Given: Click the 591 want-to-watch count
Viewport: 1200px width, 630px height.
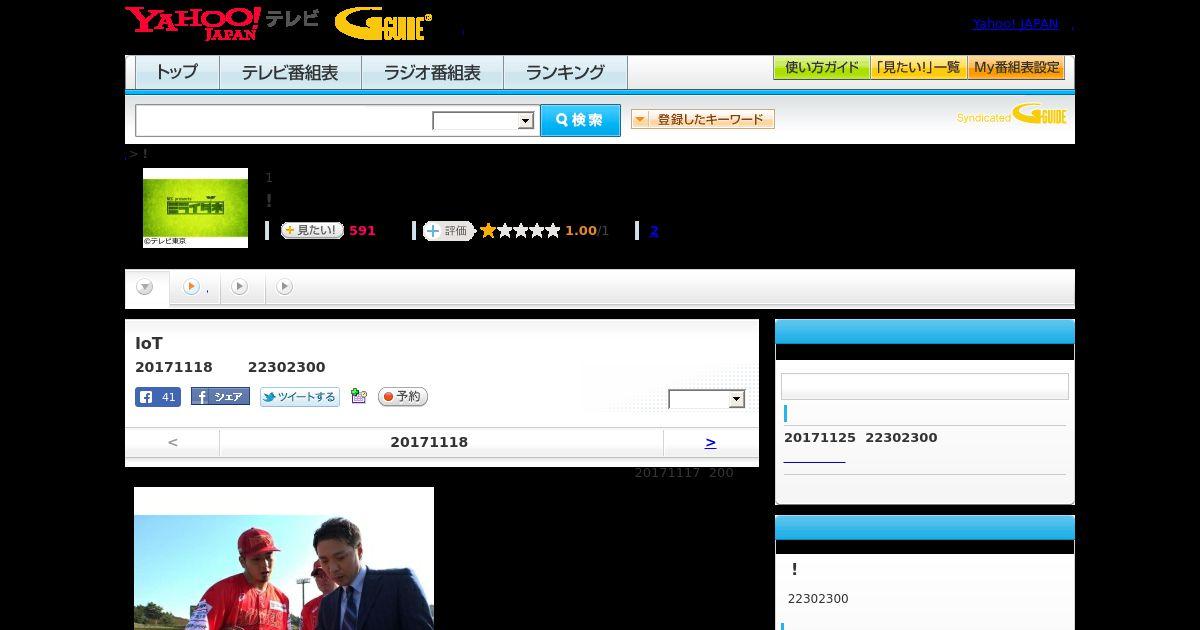Looking at the screenshot, I should coord(362,231).
